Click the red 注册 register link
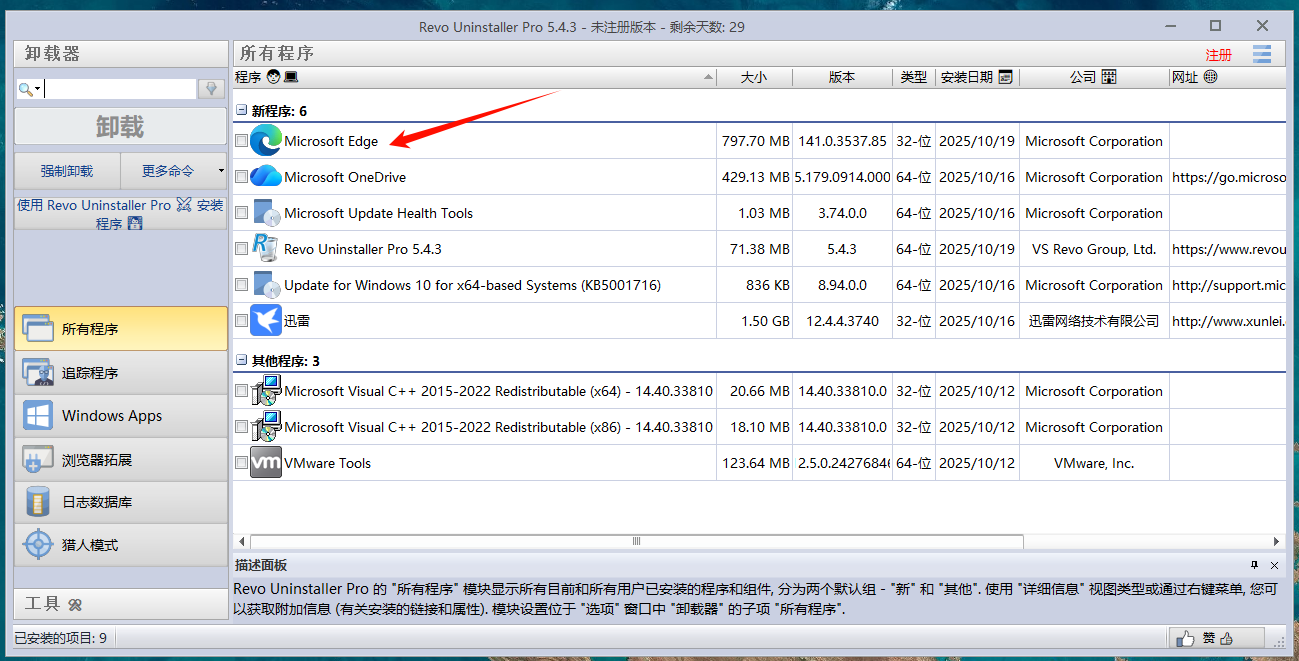Screen dimensions: 1299x661 point(1218,55)
